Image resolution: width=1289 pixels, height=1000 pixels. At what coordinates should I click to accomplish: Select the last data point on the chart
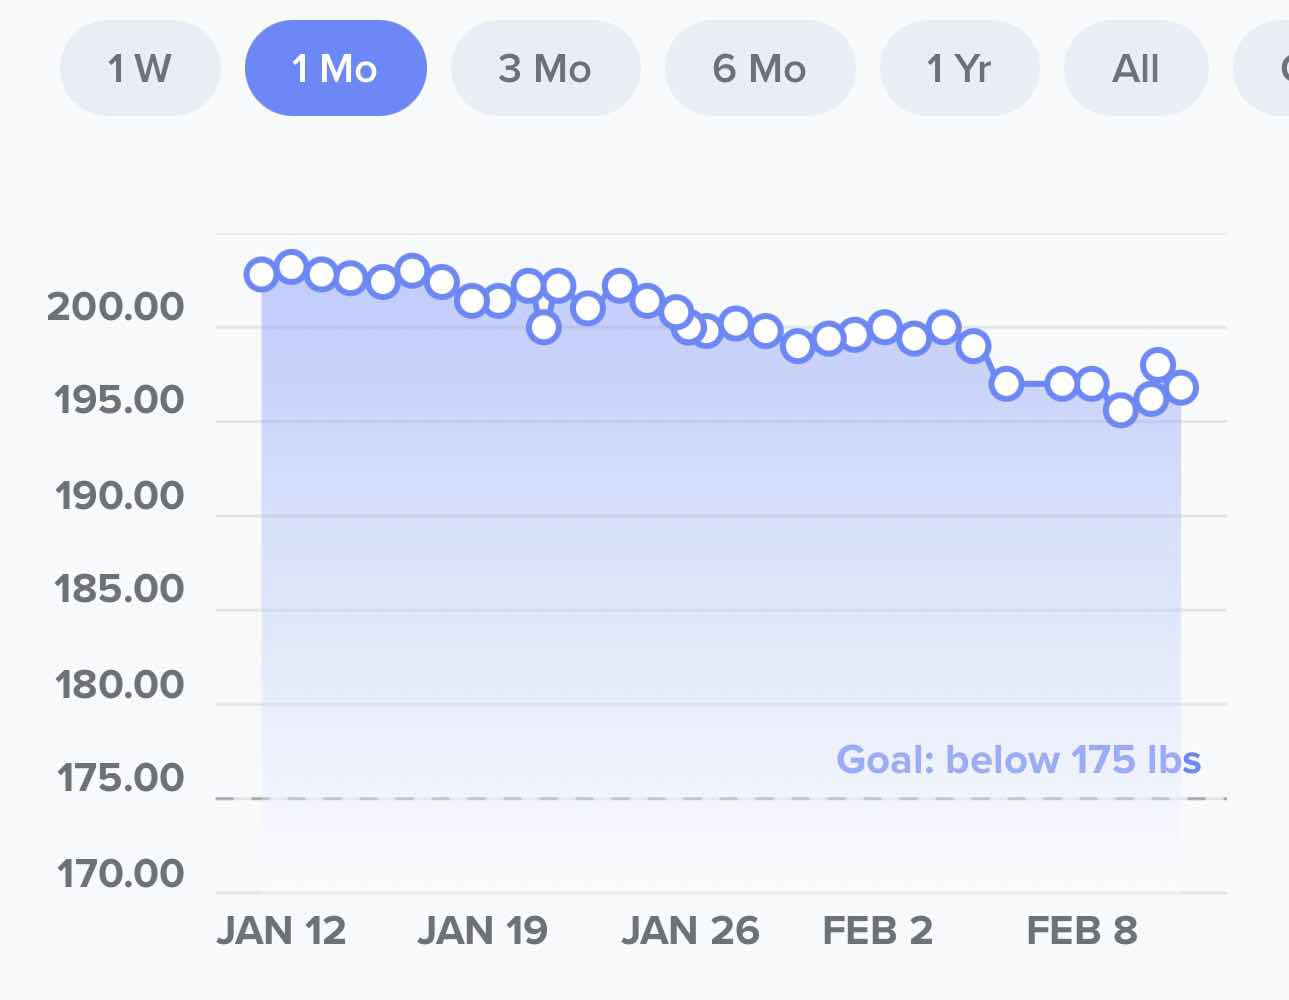[1181, 387]
